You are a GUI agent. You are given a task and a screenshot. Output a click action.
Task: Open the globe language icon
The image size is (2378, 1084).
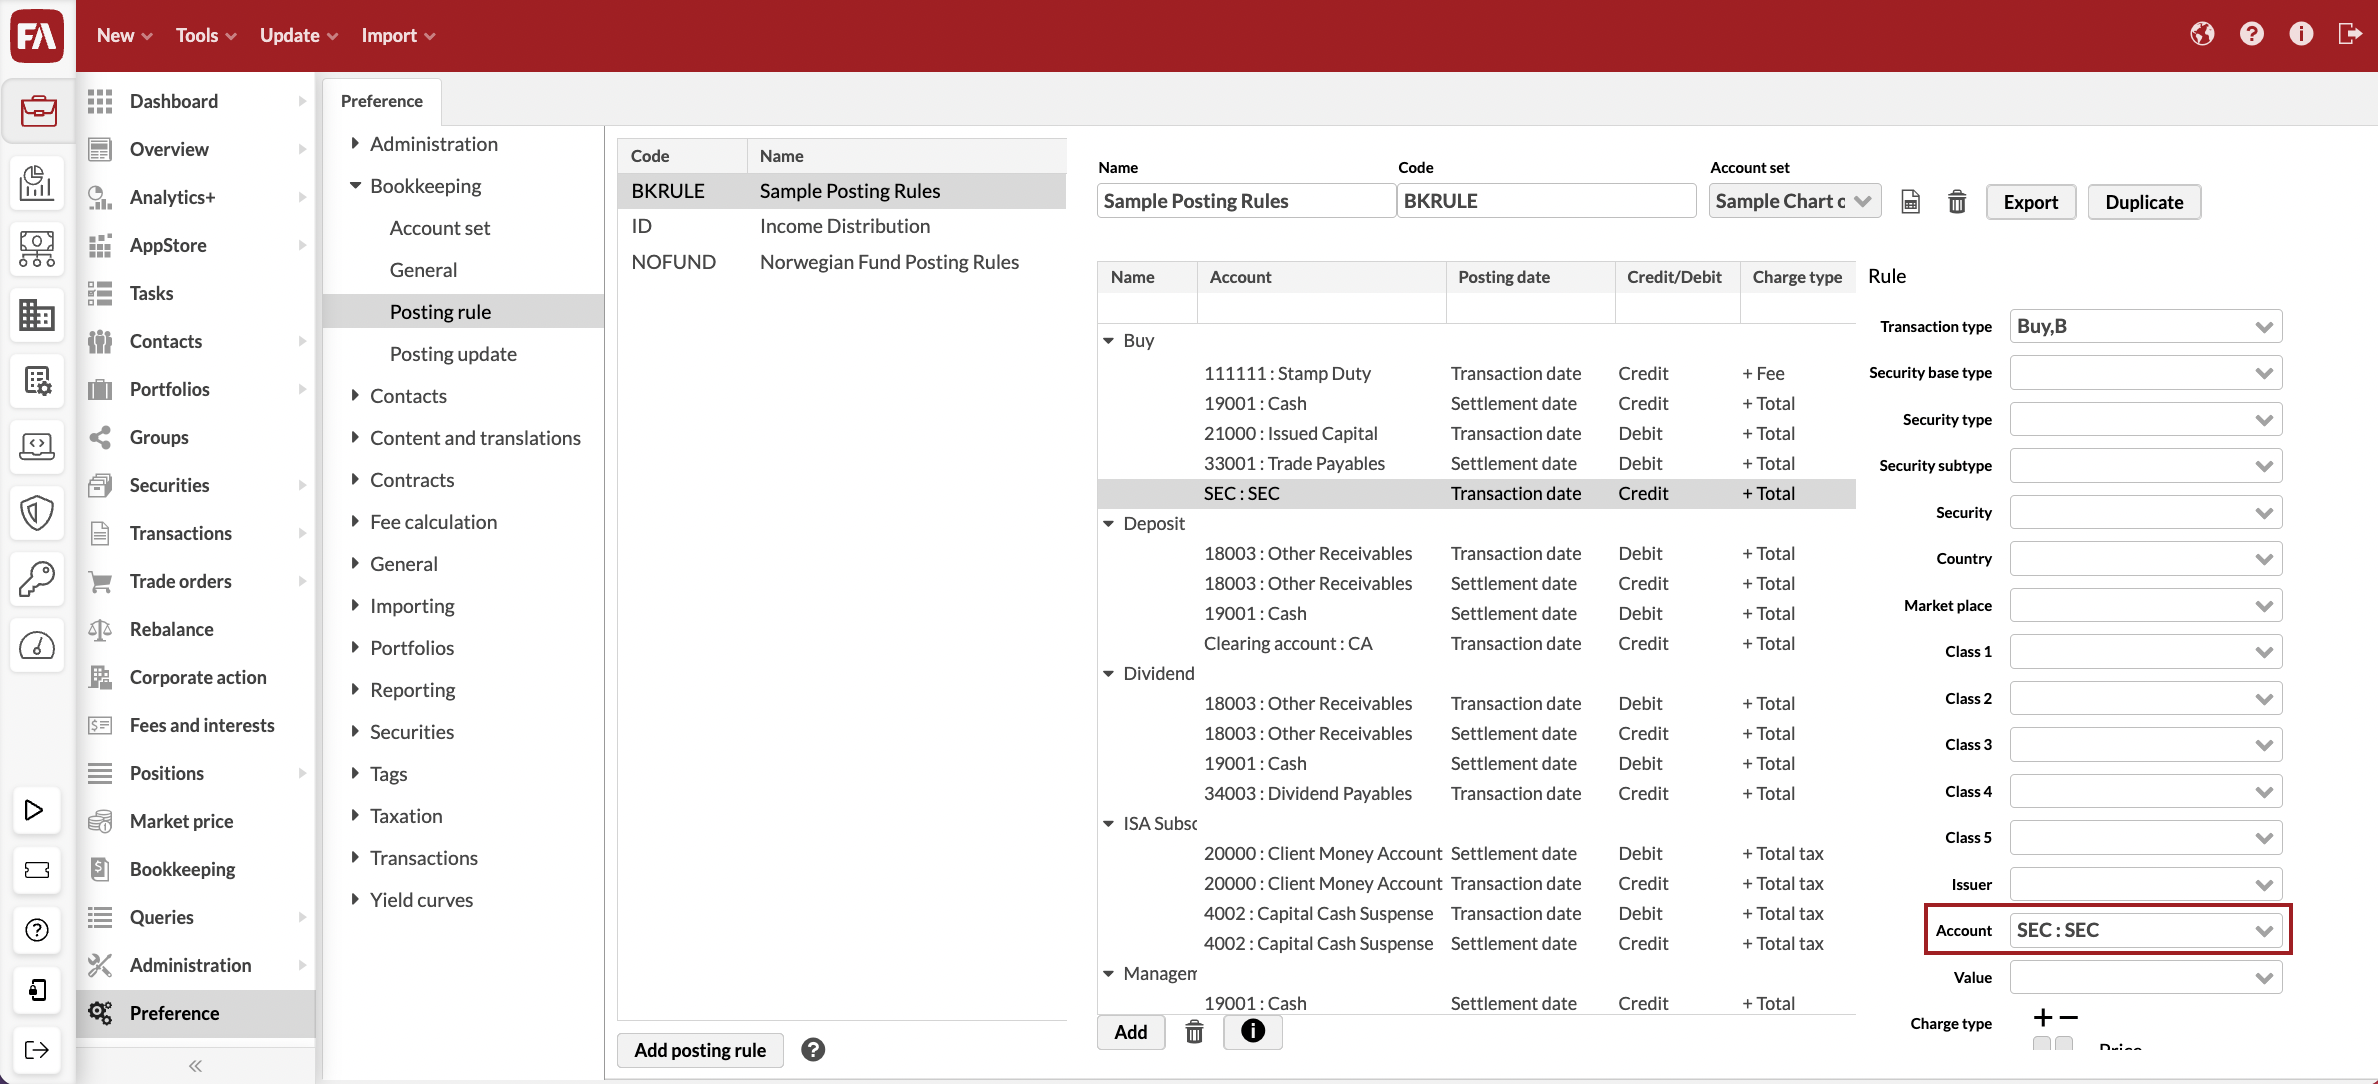(x=2202, y=35)
